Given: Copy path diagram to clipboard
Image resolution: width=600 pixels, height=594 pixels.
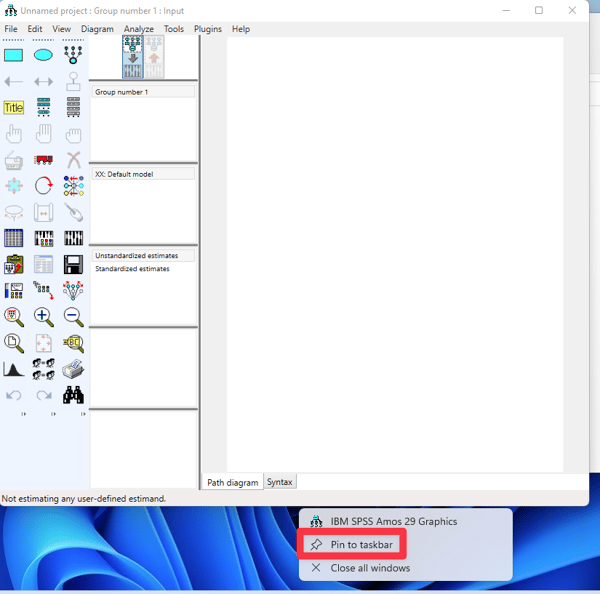Looking at the screenshot, I should point(14,264).
